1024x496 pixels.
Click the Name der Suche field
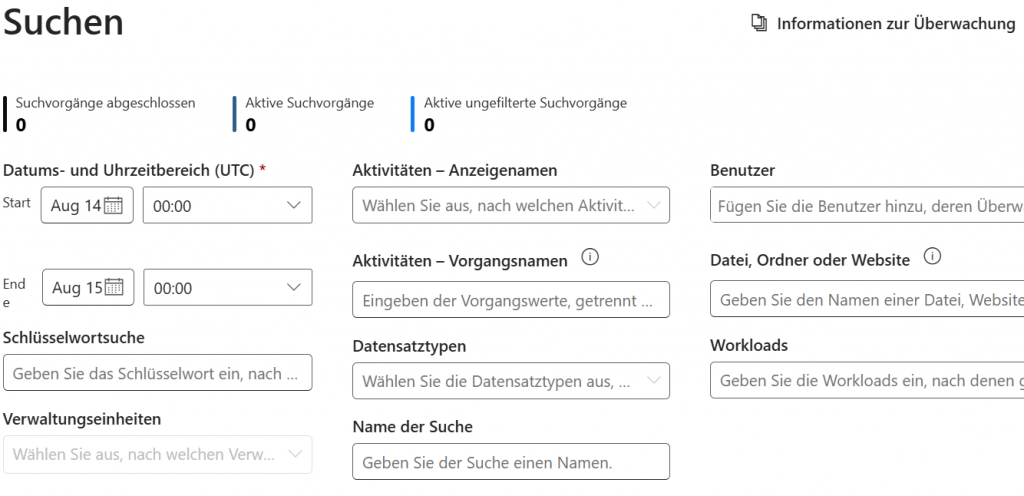click(510, 462)
